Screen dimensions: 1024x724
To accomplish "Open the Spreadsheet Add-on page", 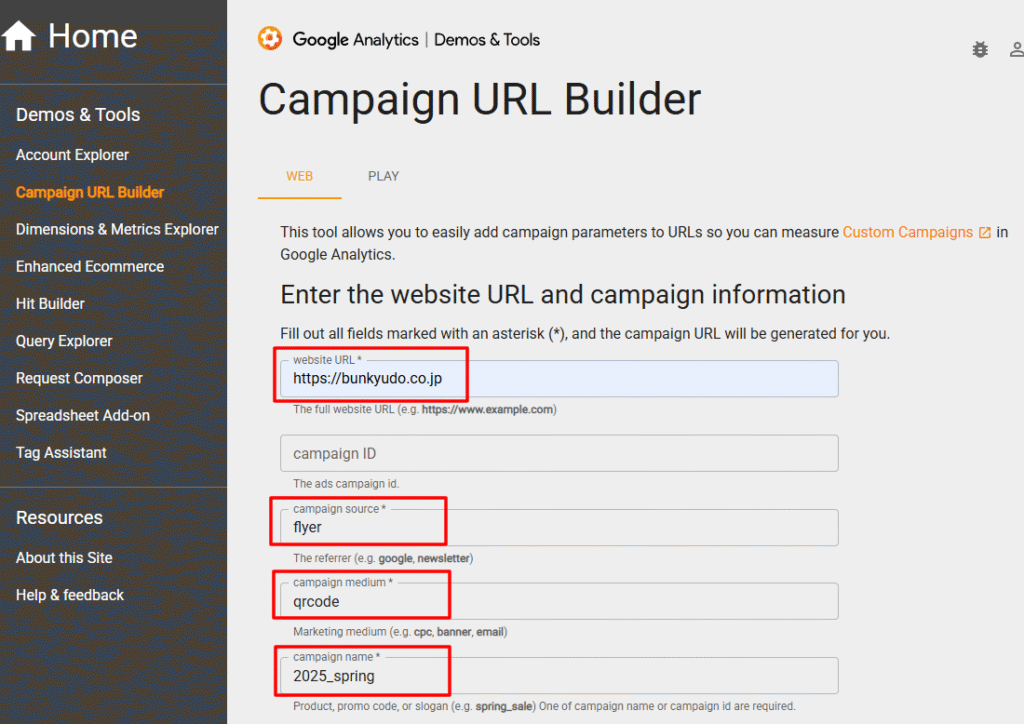I will (x=82, y=415).
